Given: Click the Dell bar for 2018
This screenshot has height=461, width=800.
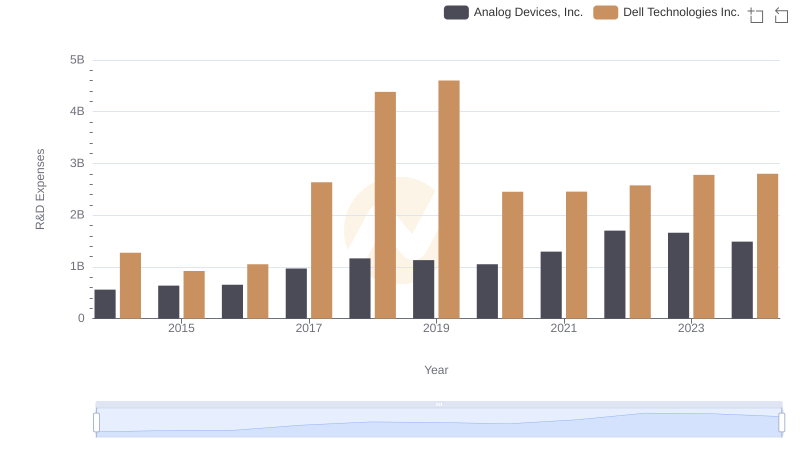Looking at the screenshot, I should [x=385, y=205].
